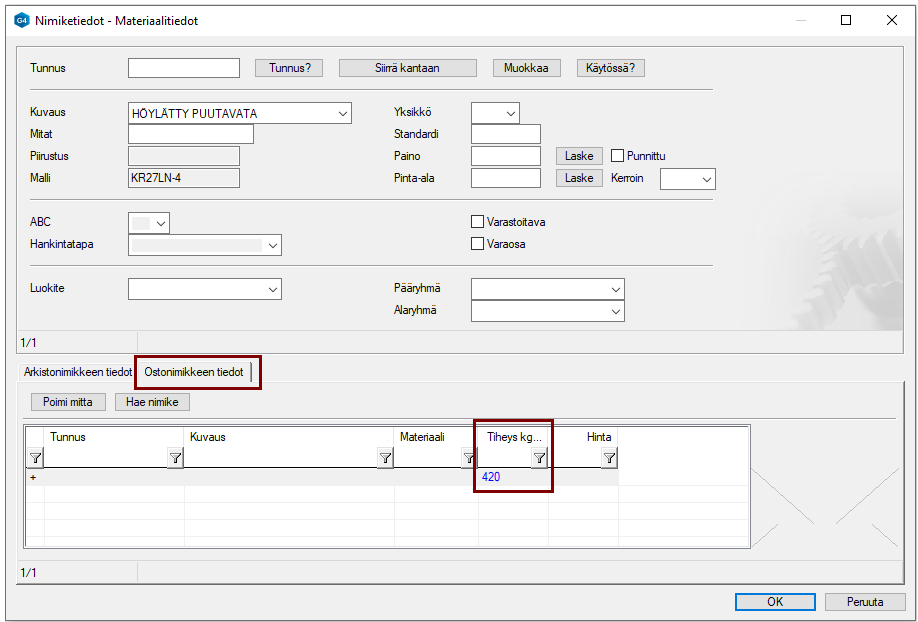Open the Yksikkö dropdown
Viewport: 918px width, 622px height.
point(510,113)
